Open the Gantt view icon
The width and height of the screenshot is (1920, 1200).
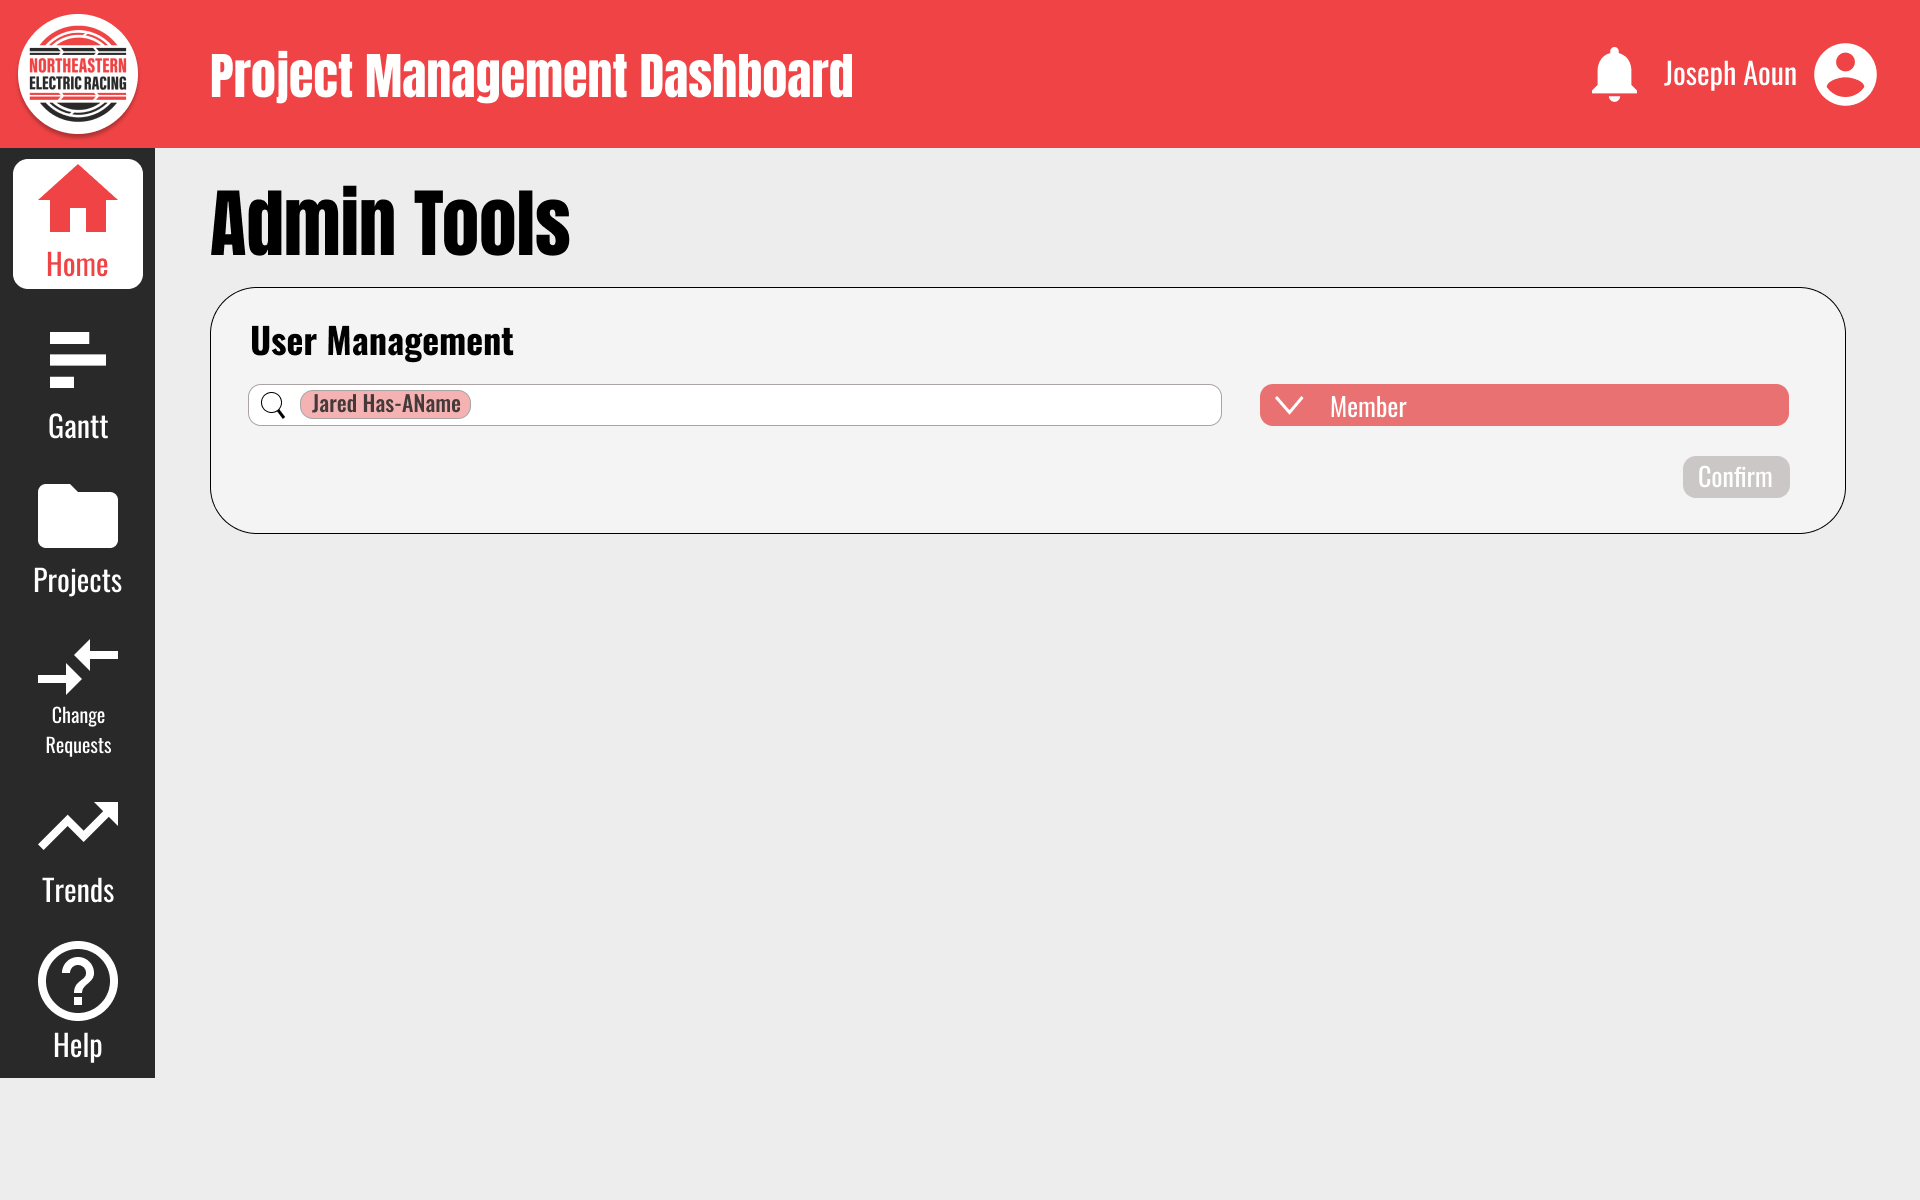pos(77,360)
